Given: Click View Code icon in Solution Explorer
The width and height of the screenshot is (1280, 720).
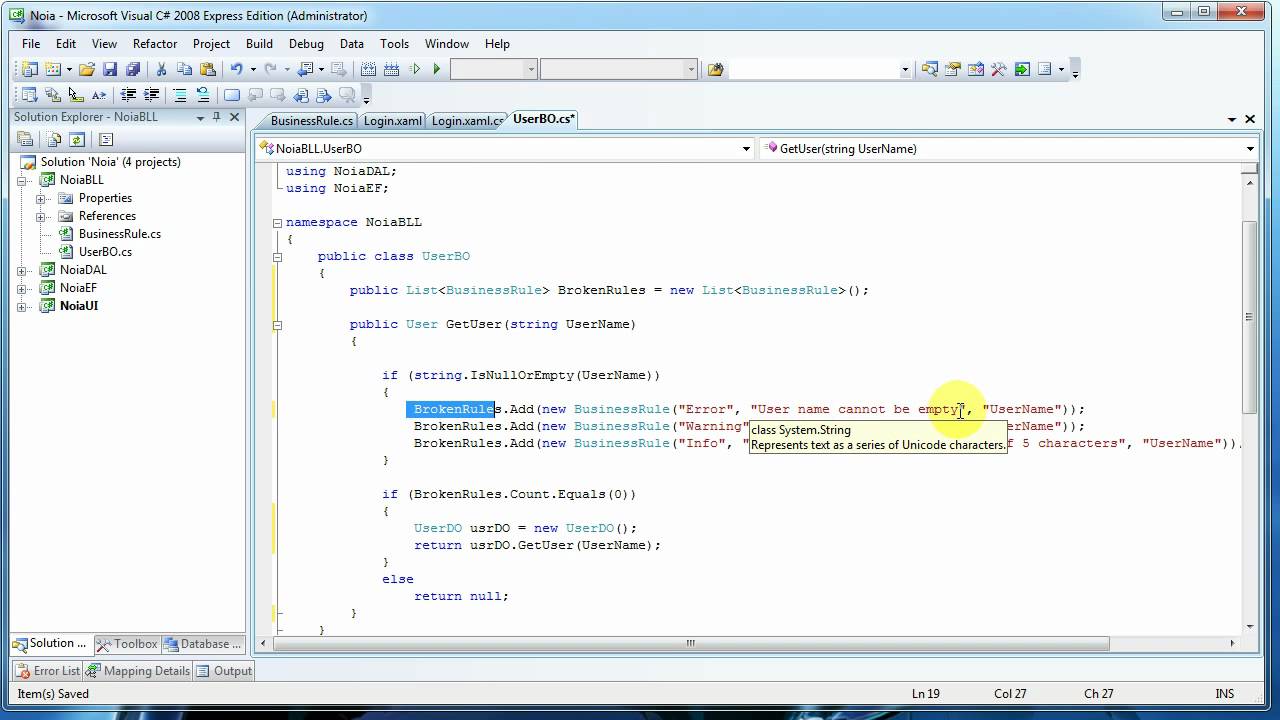Looking at the screenshot, I should click(x=106, y=139).
